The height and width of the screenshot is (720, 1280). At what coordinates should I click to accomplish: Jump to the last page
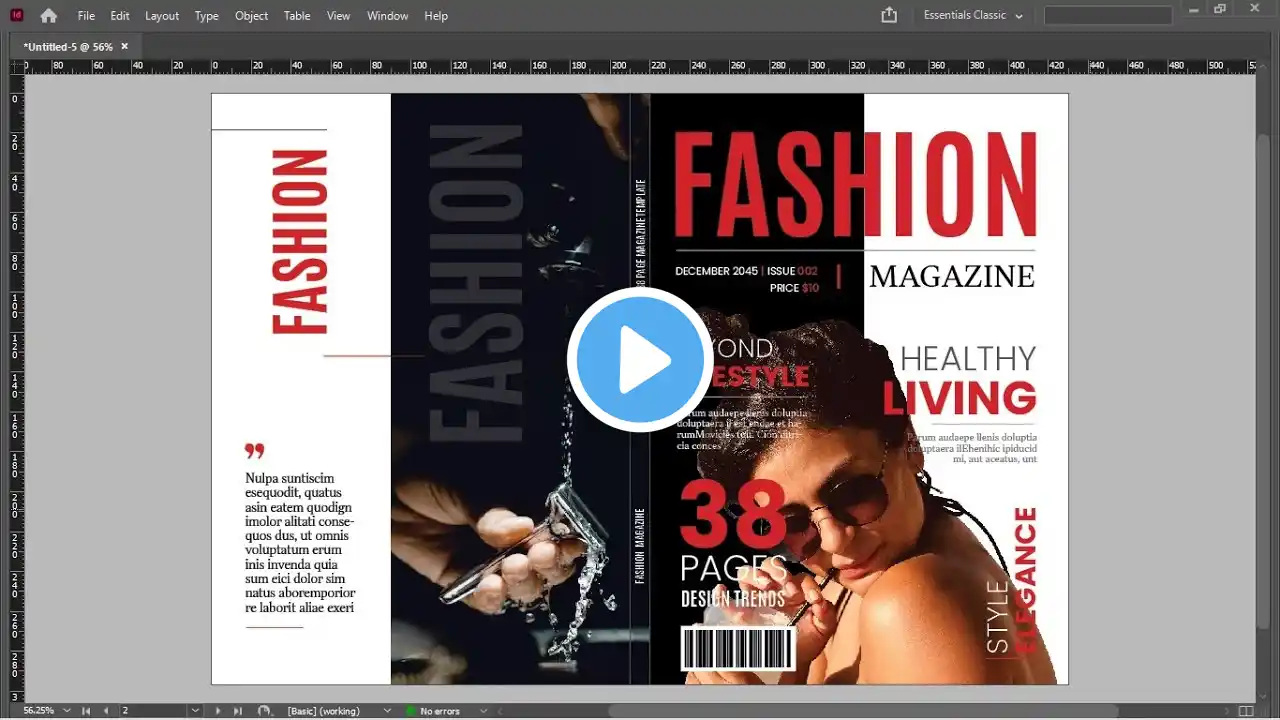[x=238, y=711]
